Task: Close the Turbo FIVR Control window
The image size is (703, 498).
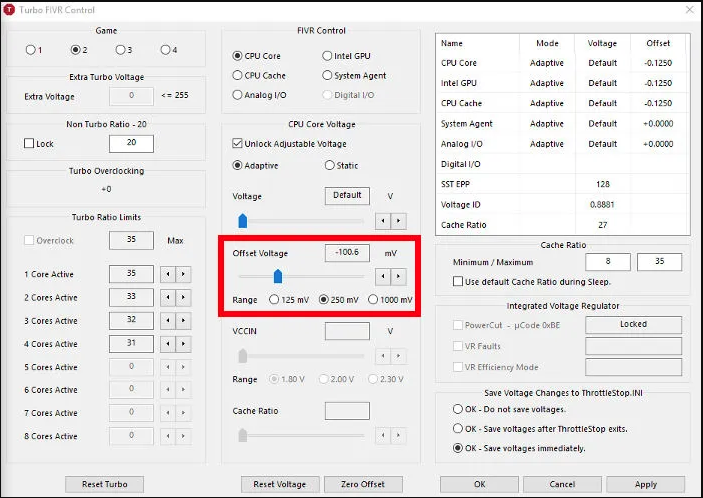Action: pyautogui.click(x=690, y=9)
